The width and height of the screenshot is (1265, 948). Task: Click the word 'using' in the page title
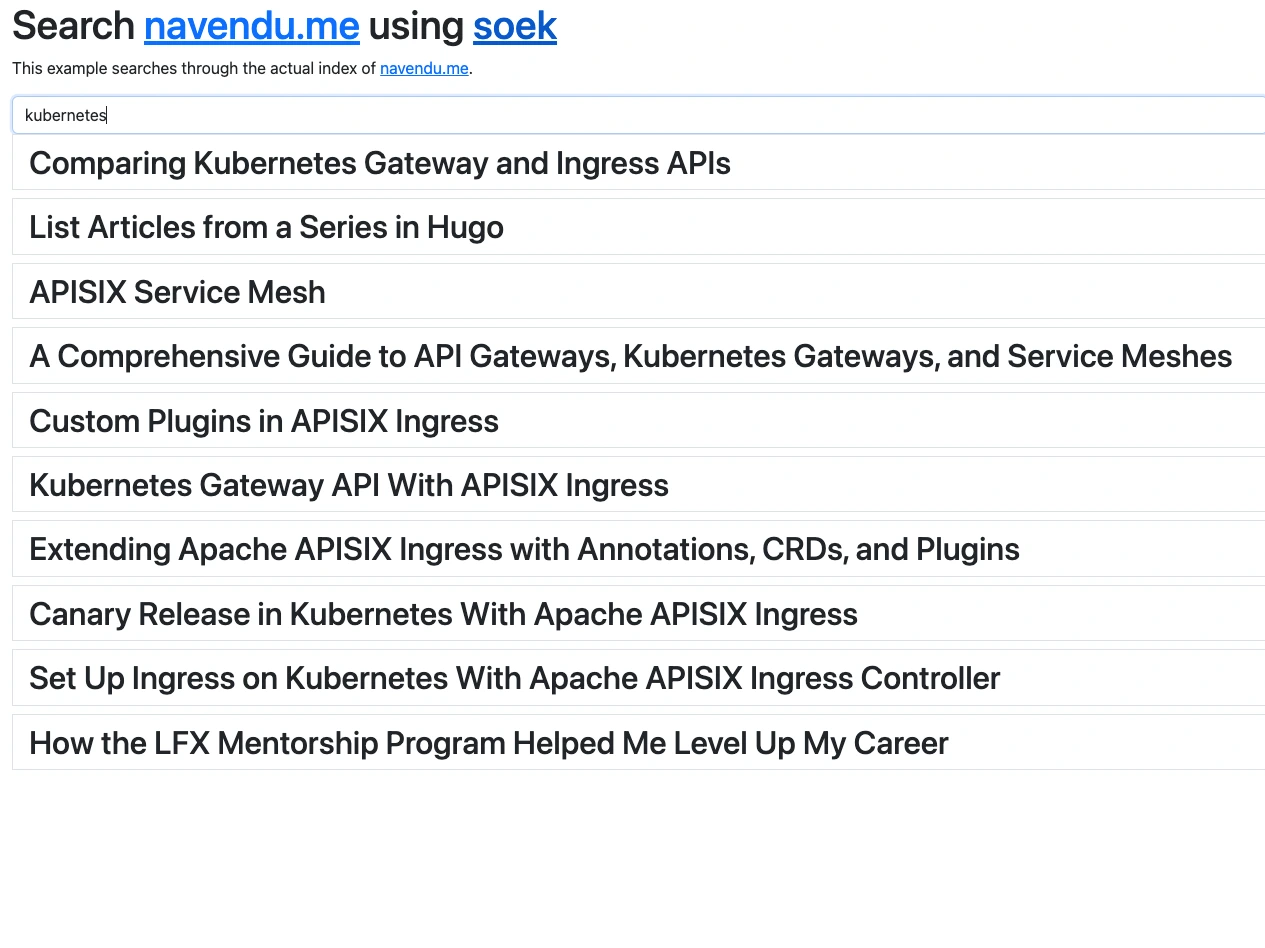(x=416, y=26)
